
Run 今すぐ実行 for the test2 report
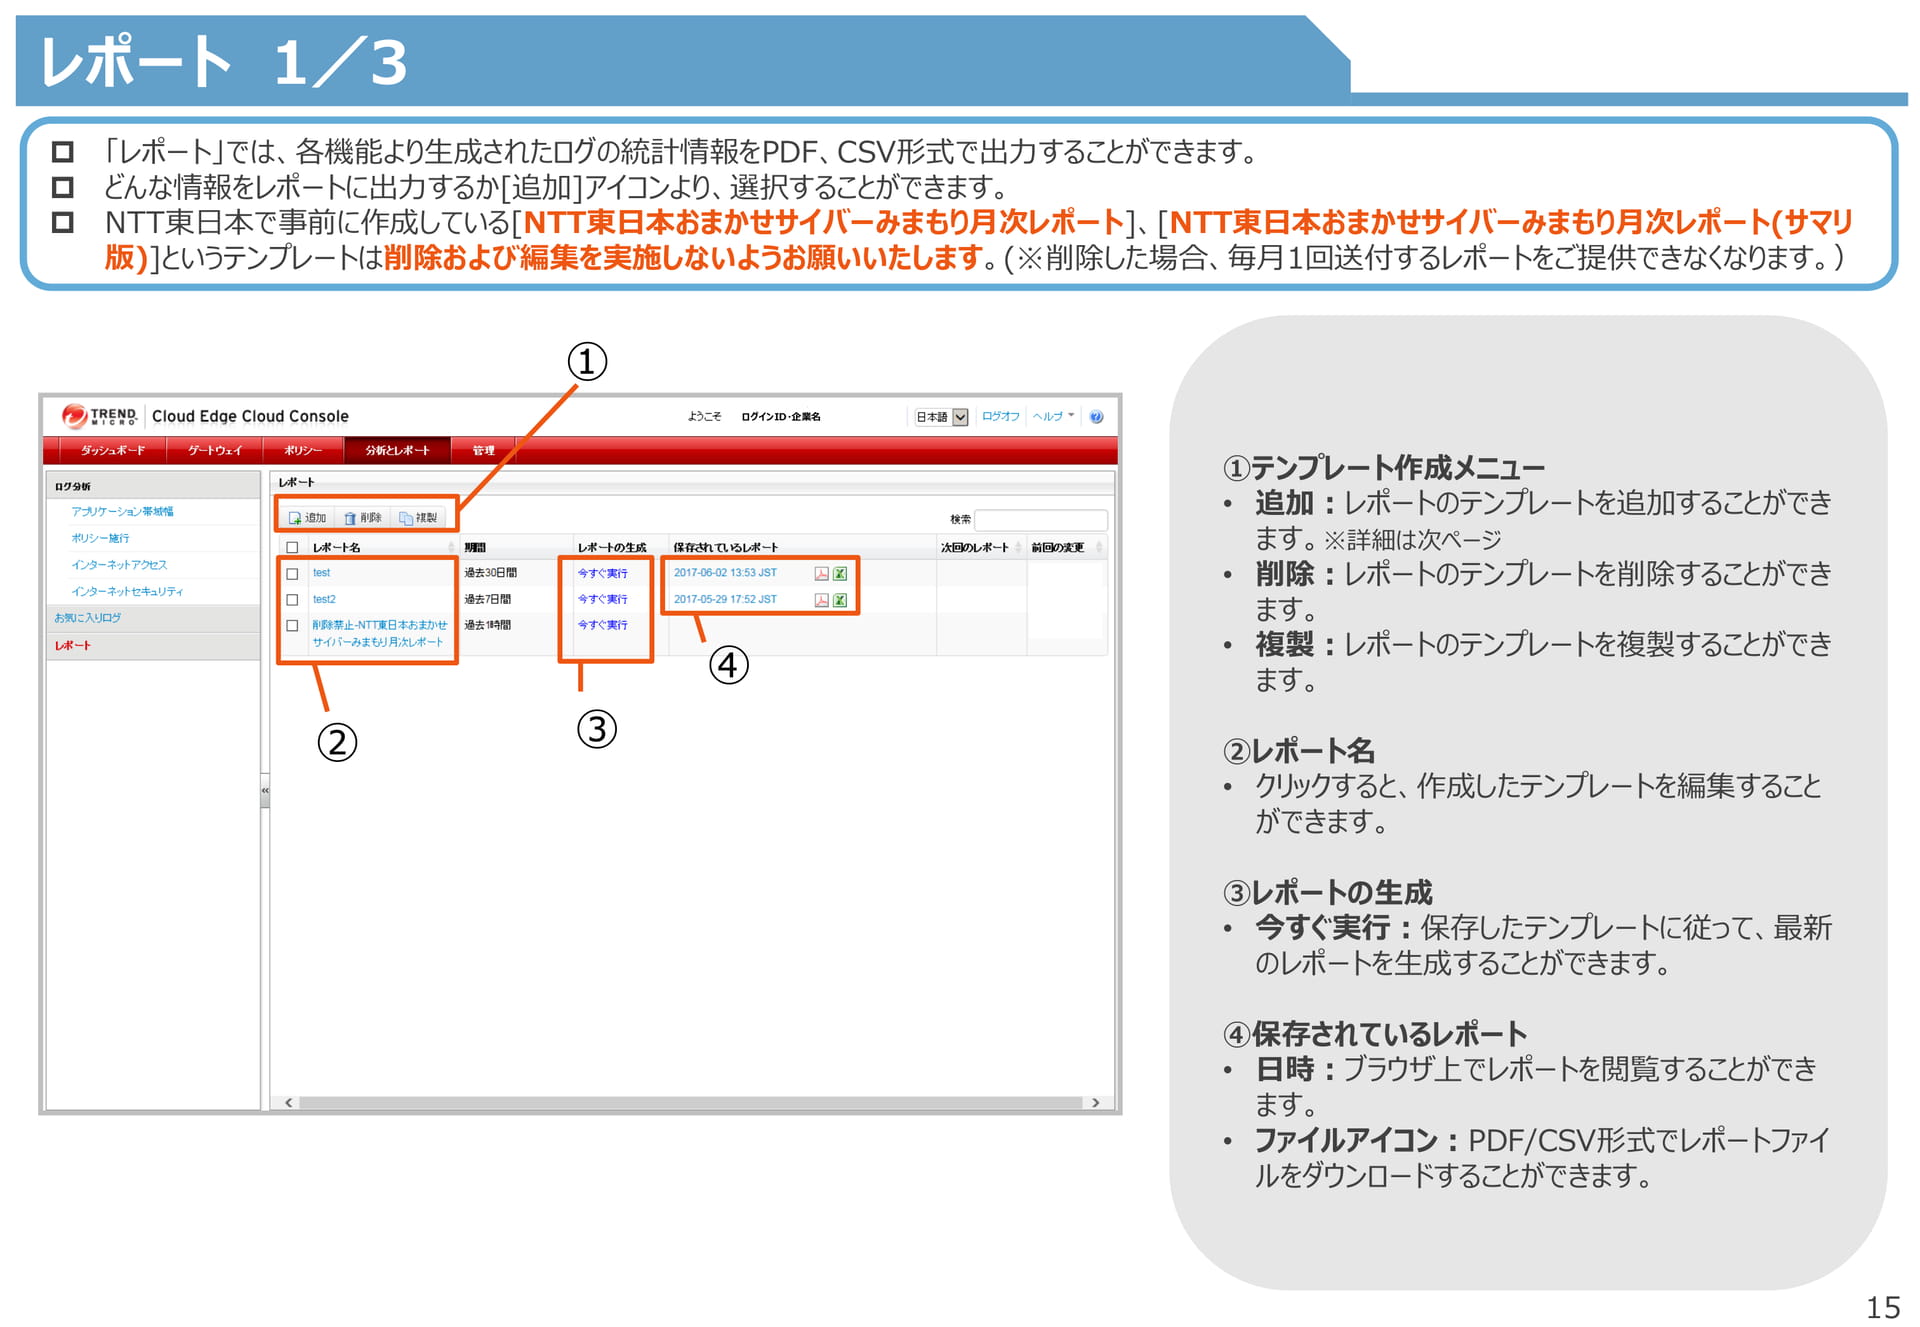point(603,599)
